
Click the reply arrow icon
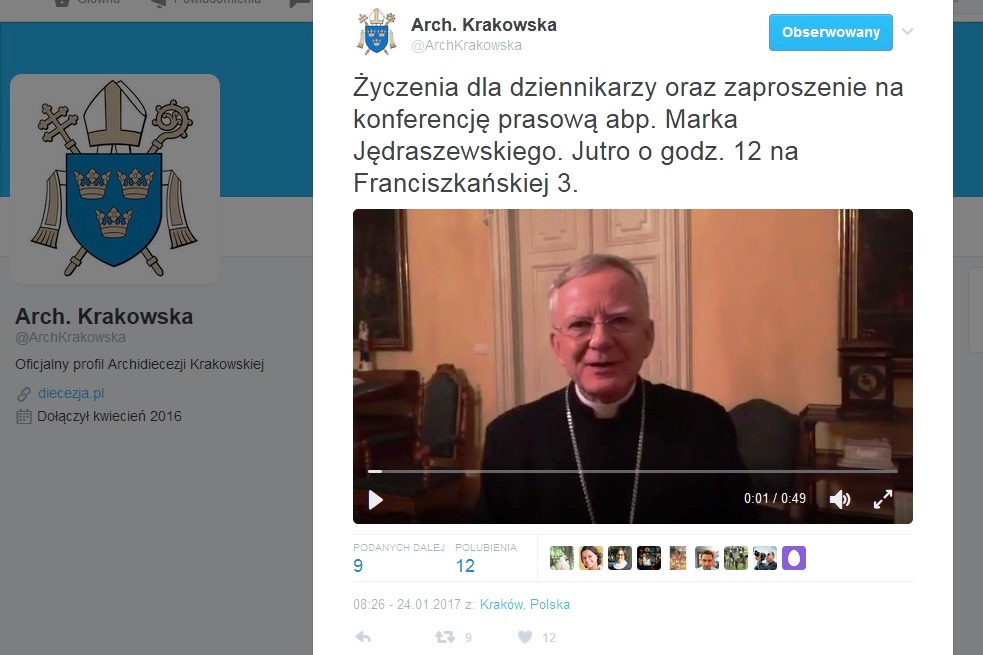363,637
